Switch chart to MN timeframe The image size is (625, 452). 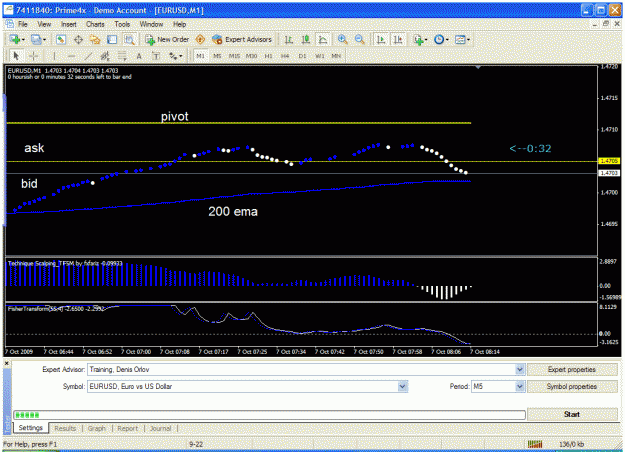(336, 56)
